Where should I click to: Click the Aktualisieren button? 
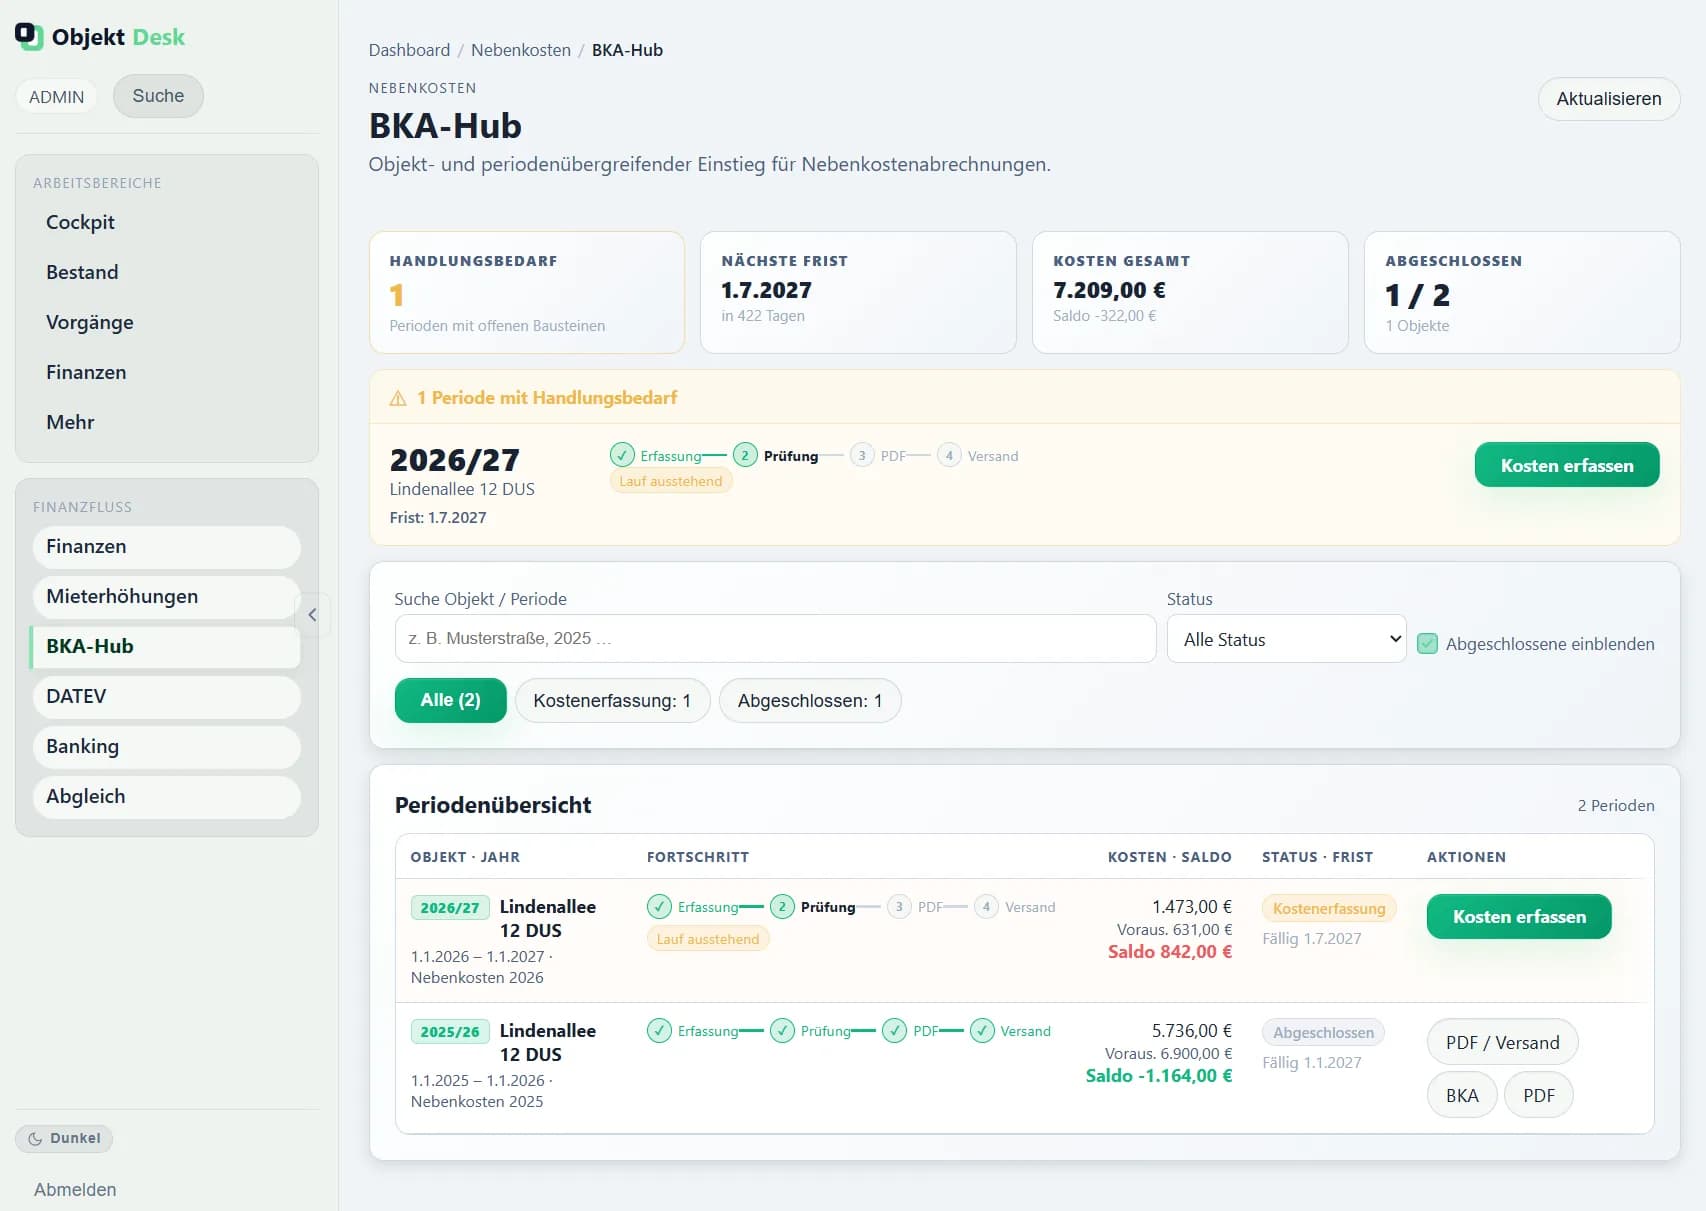[1609, 99]
